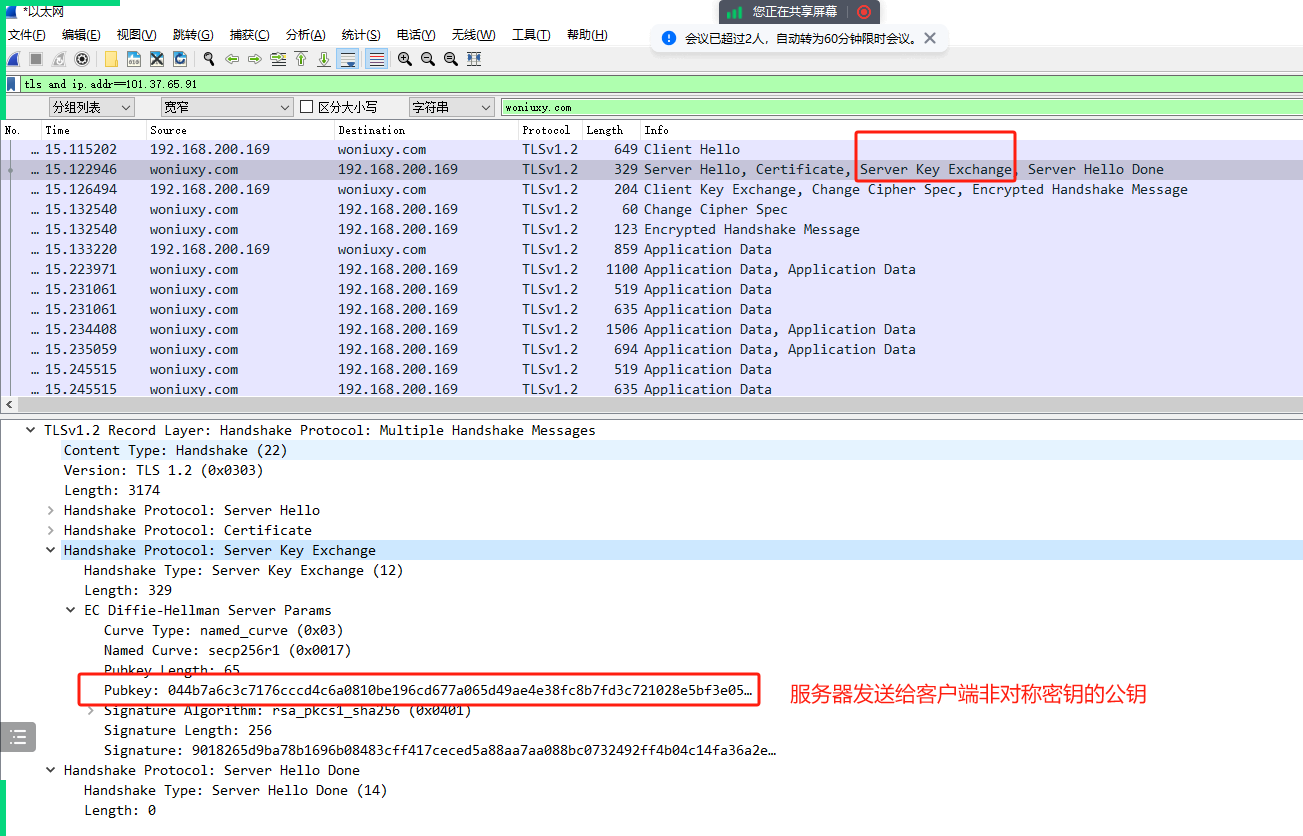Screen dimensions: 1303x836
Task: Stop the running packet capture
Action: coord(36,59)
